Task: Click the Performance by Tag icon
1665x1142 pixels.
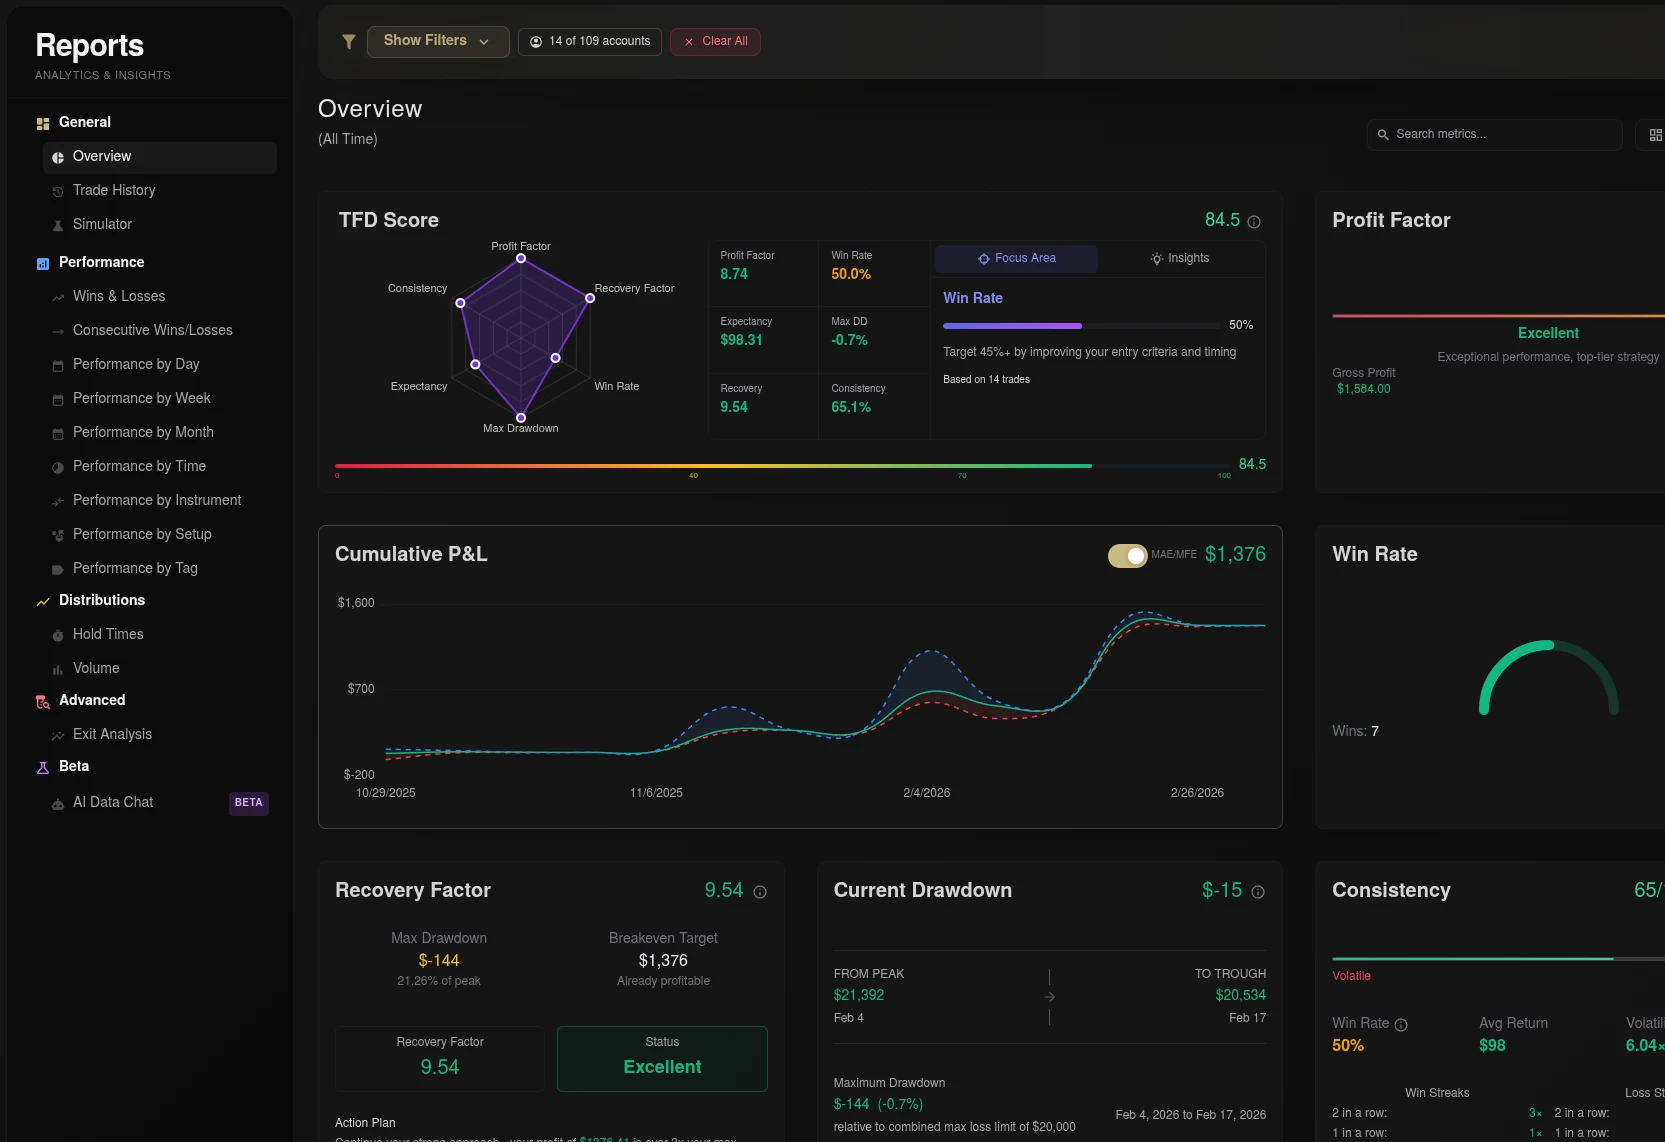Action: pos(58,569)
